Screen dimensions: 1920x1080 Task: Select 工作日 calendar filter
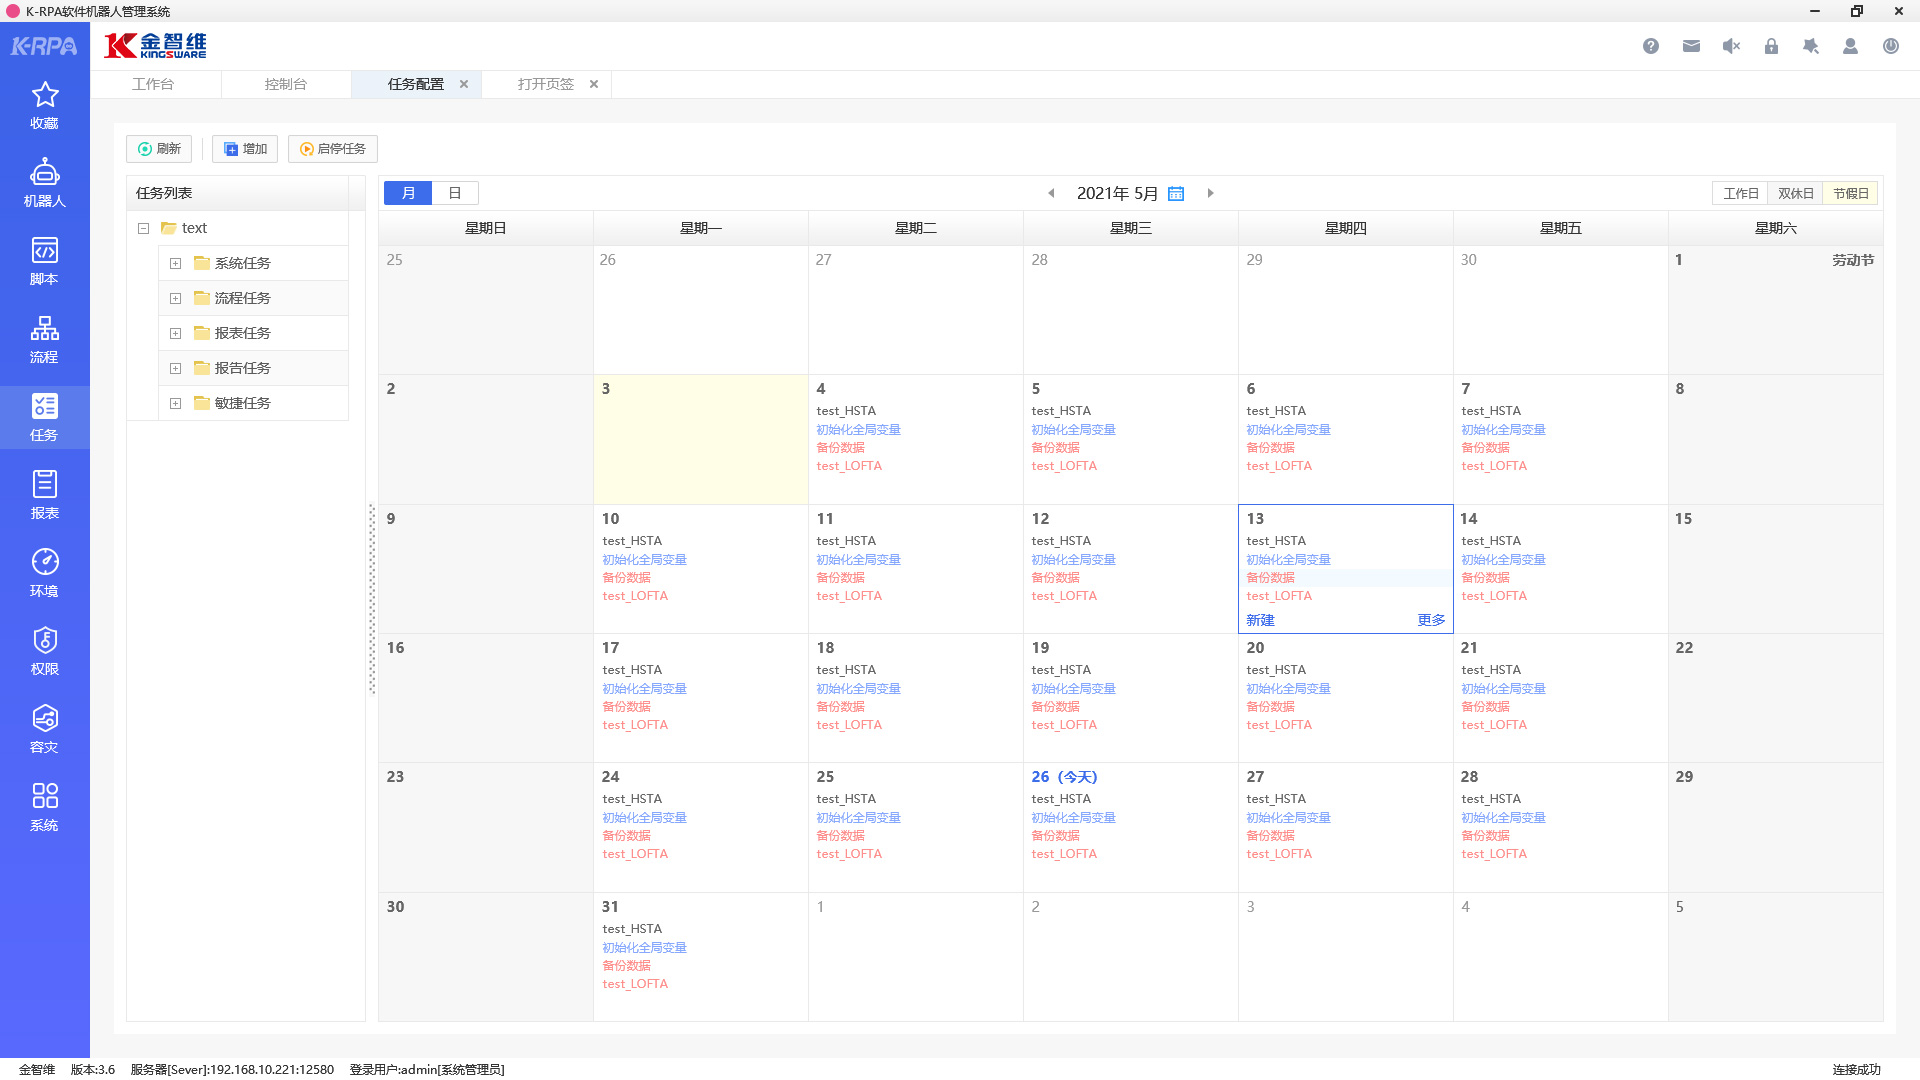[1739, 193]
